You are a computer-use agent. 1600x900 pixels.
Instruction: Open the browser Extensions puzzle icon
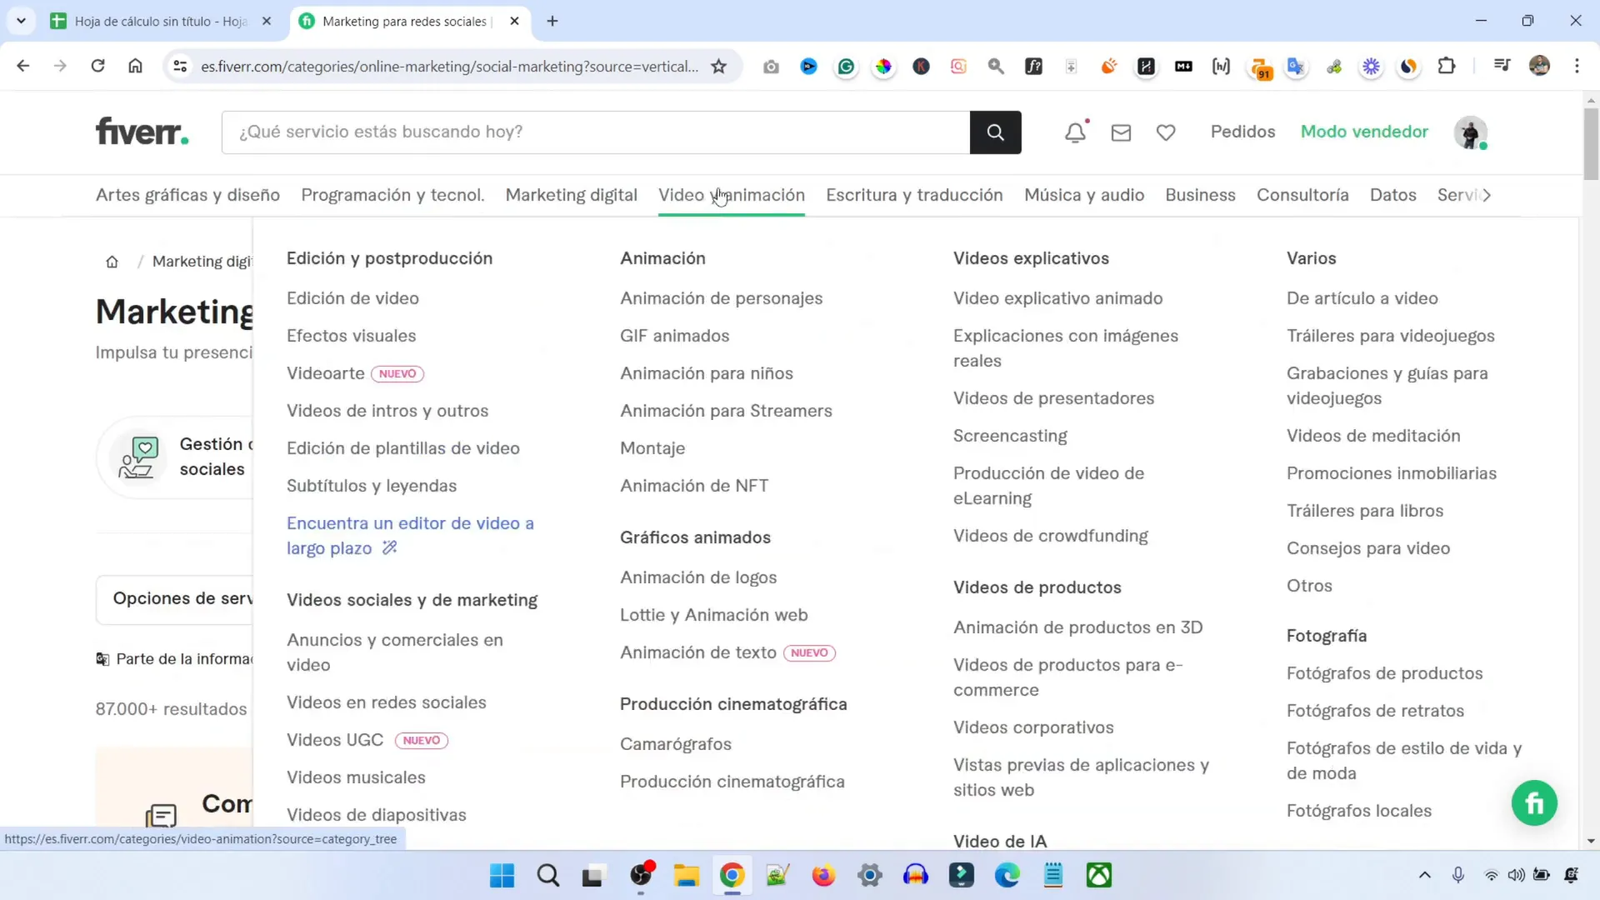1447,66
